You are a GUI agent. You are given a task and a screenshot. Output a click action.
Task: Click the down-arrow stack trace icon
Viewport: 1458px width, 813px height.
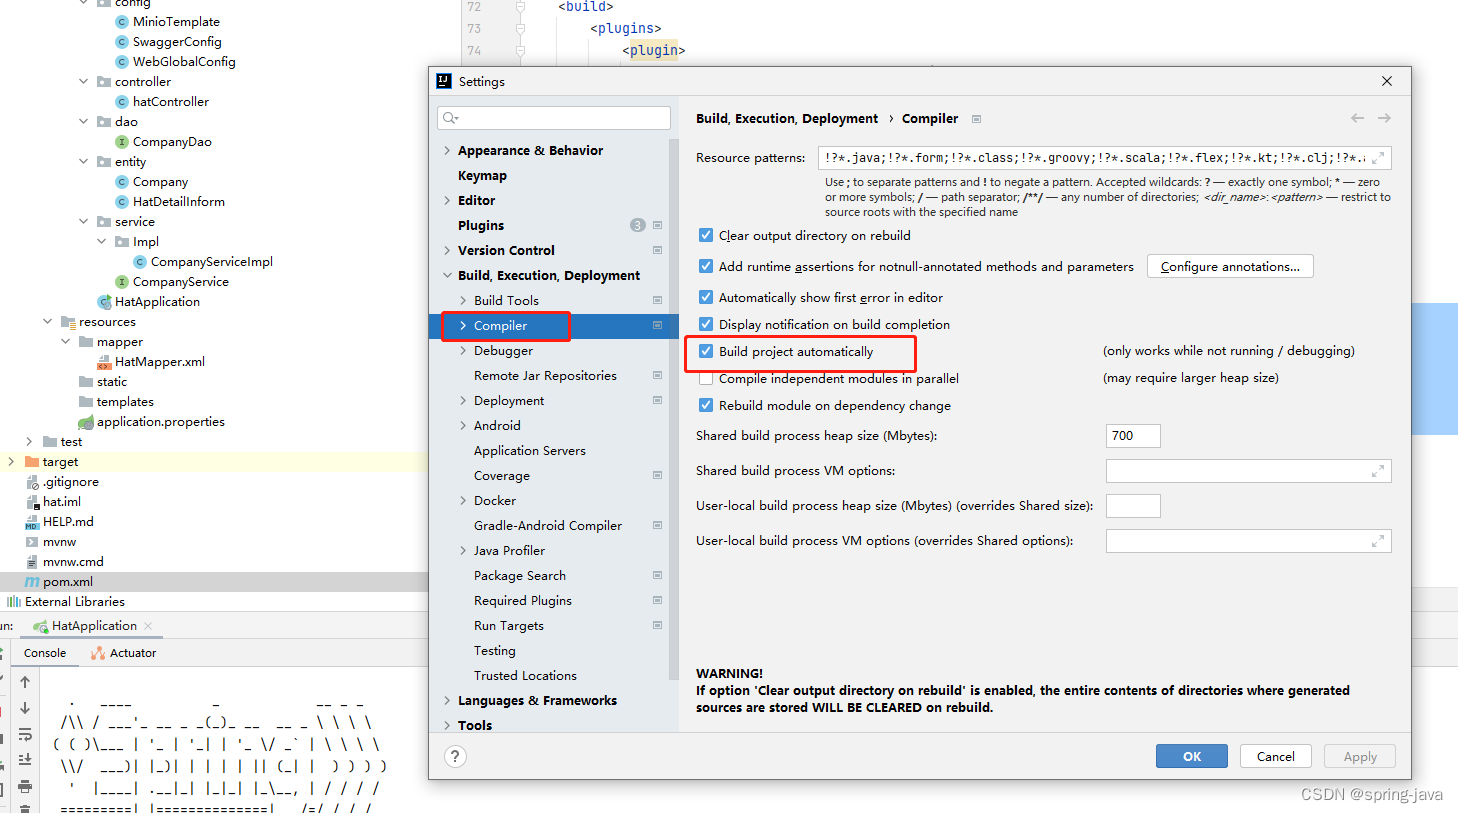[24, 708]
